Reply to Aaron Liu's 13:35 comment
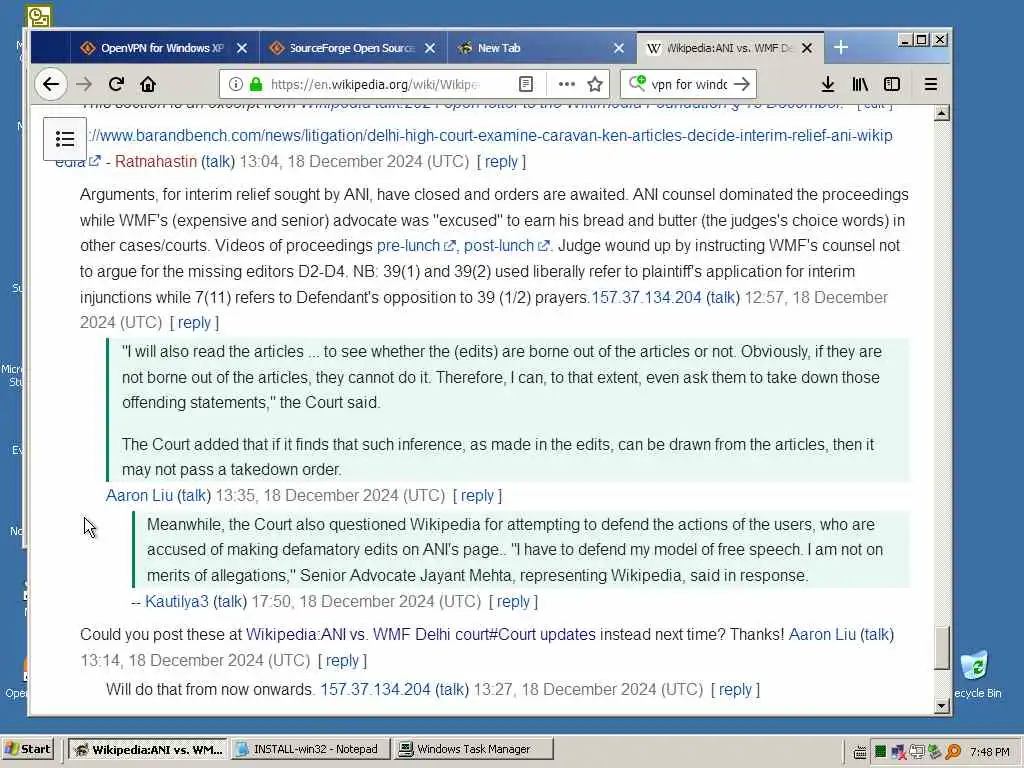 tap(477, 496)
